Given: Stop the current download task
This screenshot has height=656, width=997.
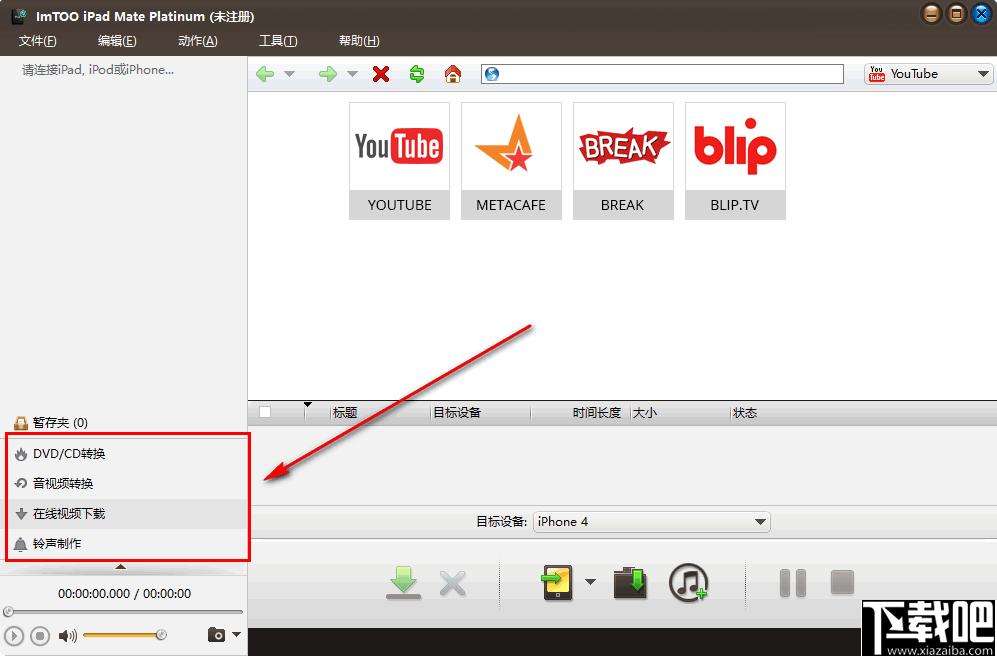Looking at the screenshot, I should [842, 582].
